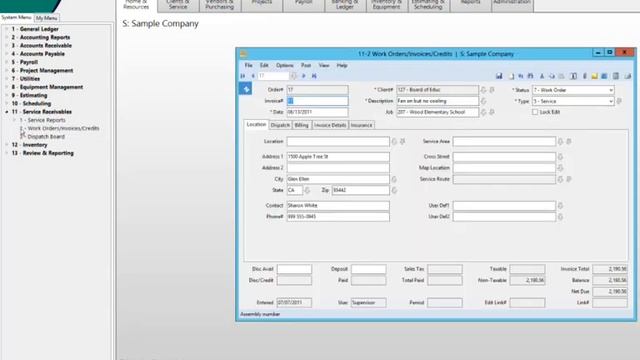
Task: Click the yellow note toolbar icon
Action: point(595,76)
